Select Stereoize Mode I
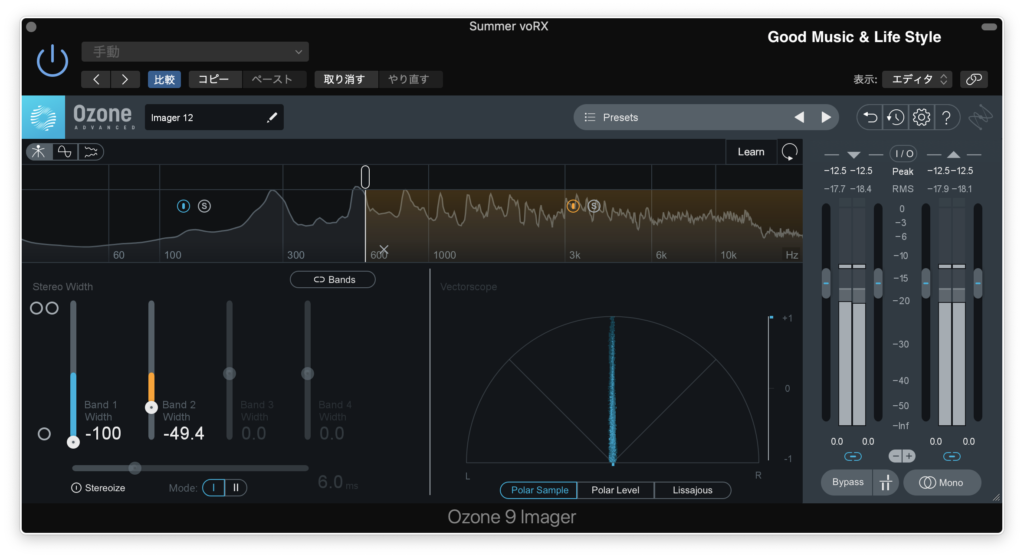1024x558 pixels. tap(214, 487)
